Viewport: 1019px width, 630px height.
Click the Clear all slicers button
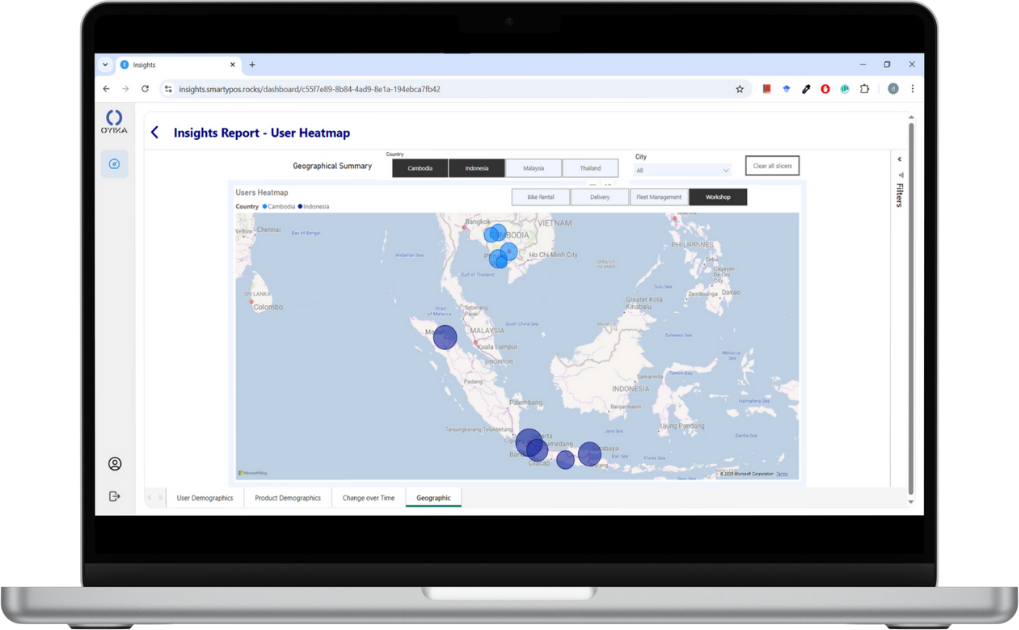click(772, 166)
